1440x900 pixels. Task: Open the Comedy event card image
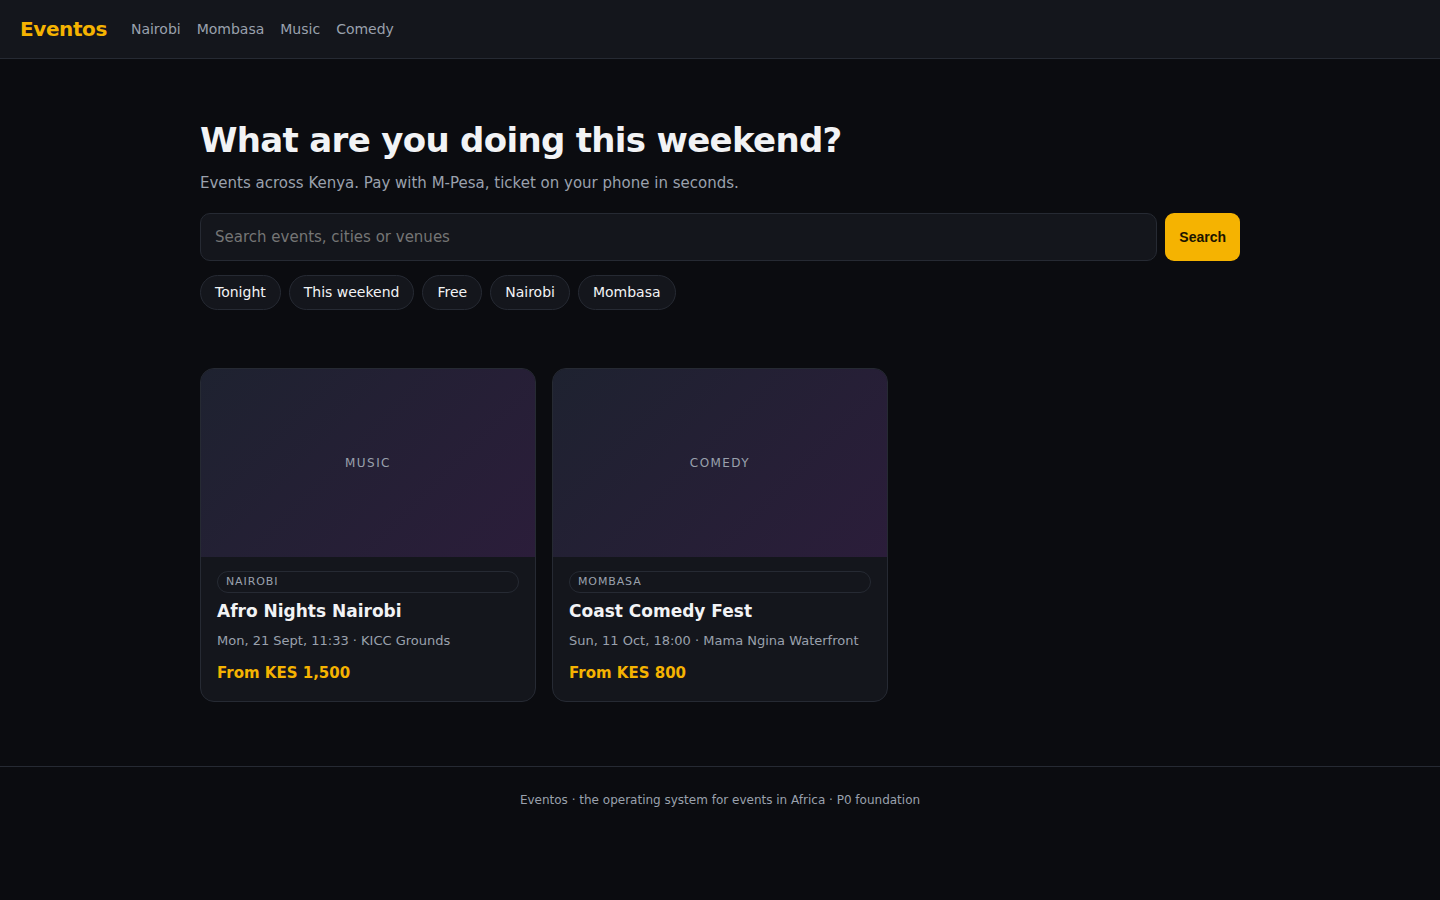tap(720, 463)
